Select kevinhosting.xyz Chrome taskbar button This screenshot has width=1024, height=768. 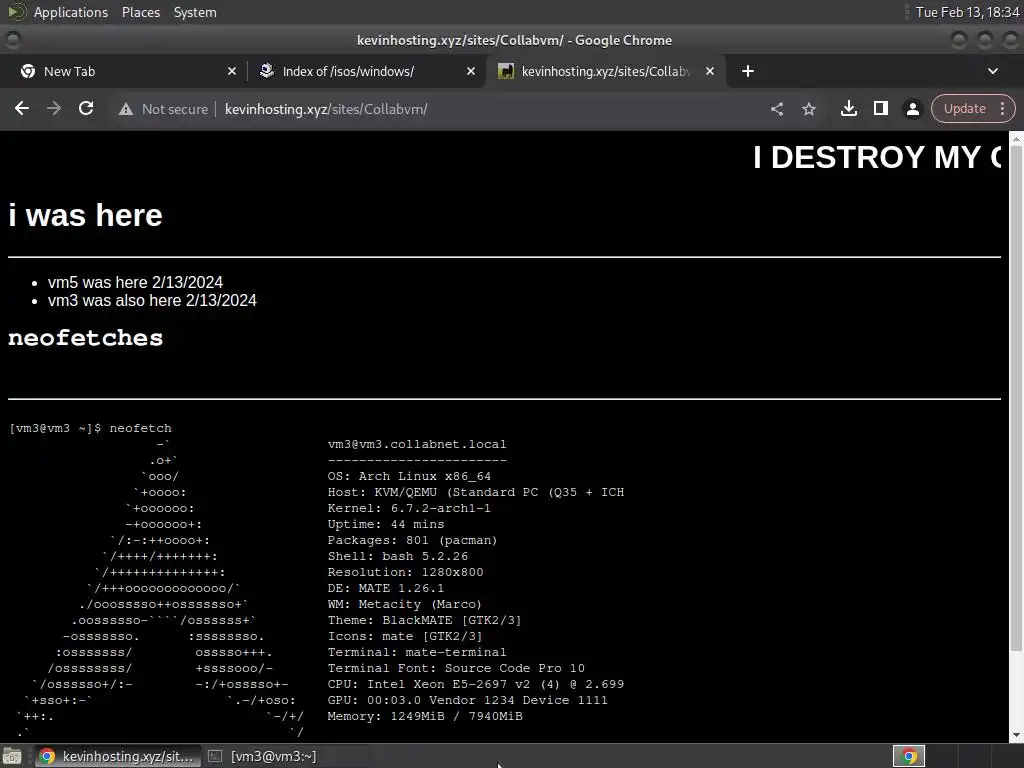(x=116, y=756)
